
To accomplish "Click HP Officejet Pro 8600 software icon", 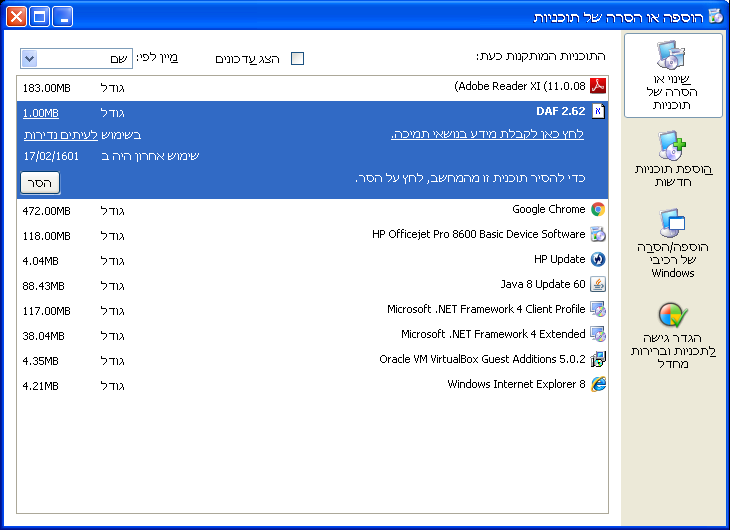I will tap(598, 234).
